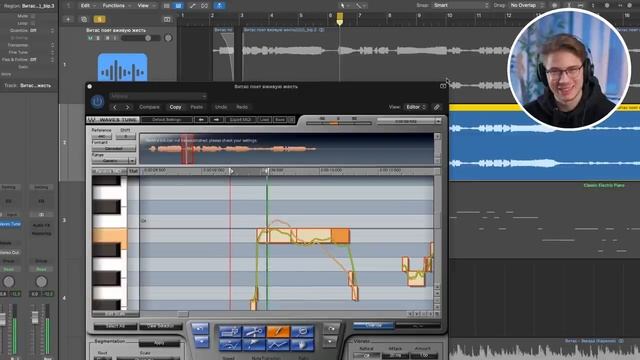Screen dimensions: 640x360
Task: Open the Functions menu in Logic
Action: click(116, 5)
